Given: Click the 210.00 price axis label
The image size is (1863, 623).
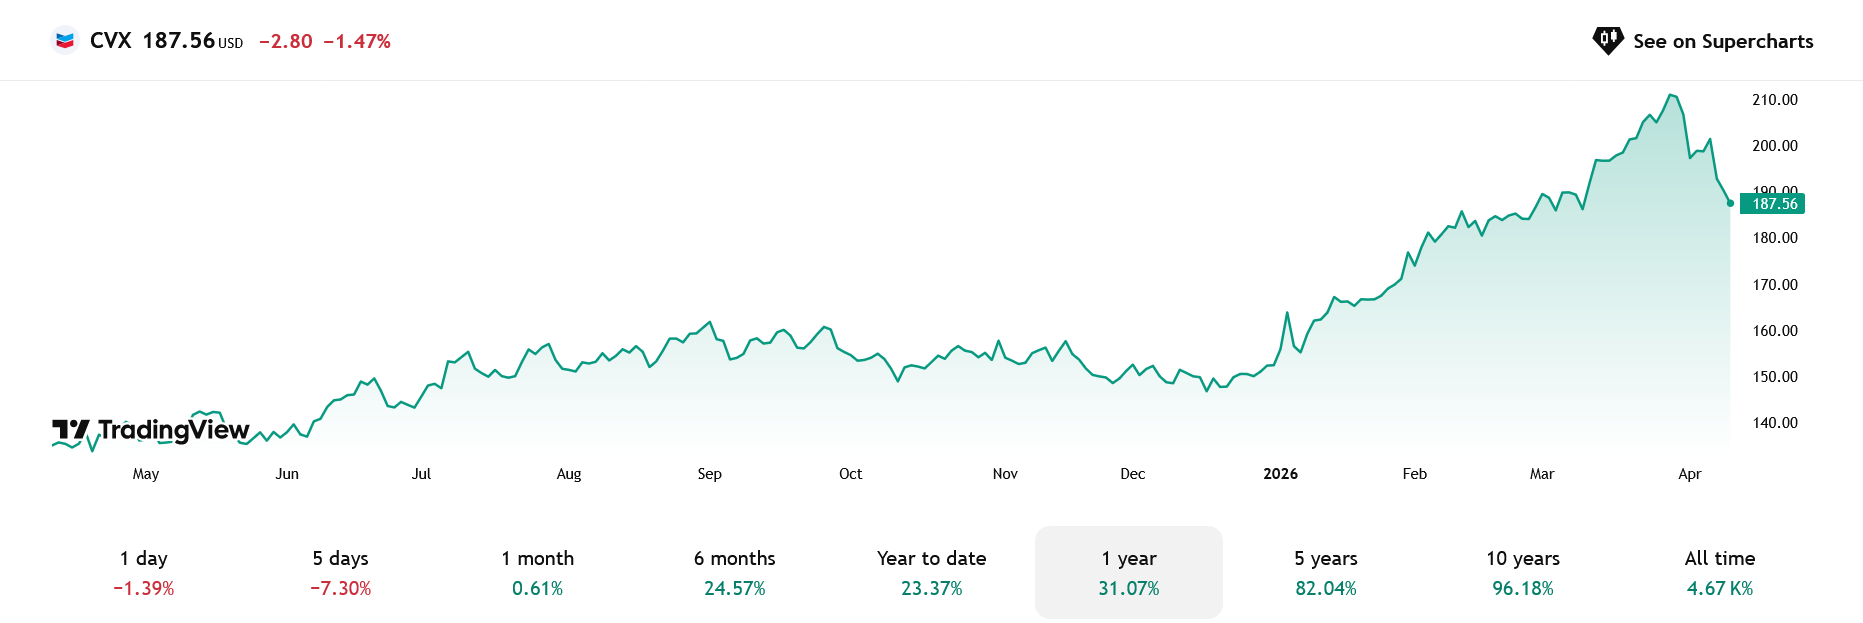Looking at the screenshot, I should pos(1774,100).
